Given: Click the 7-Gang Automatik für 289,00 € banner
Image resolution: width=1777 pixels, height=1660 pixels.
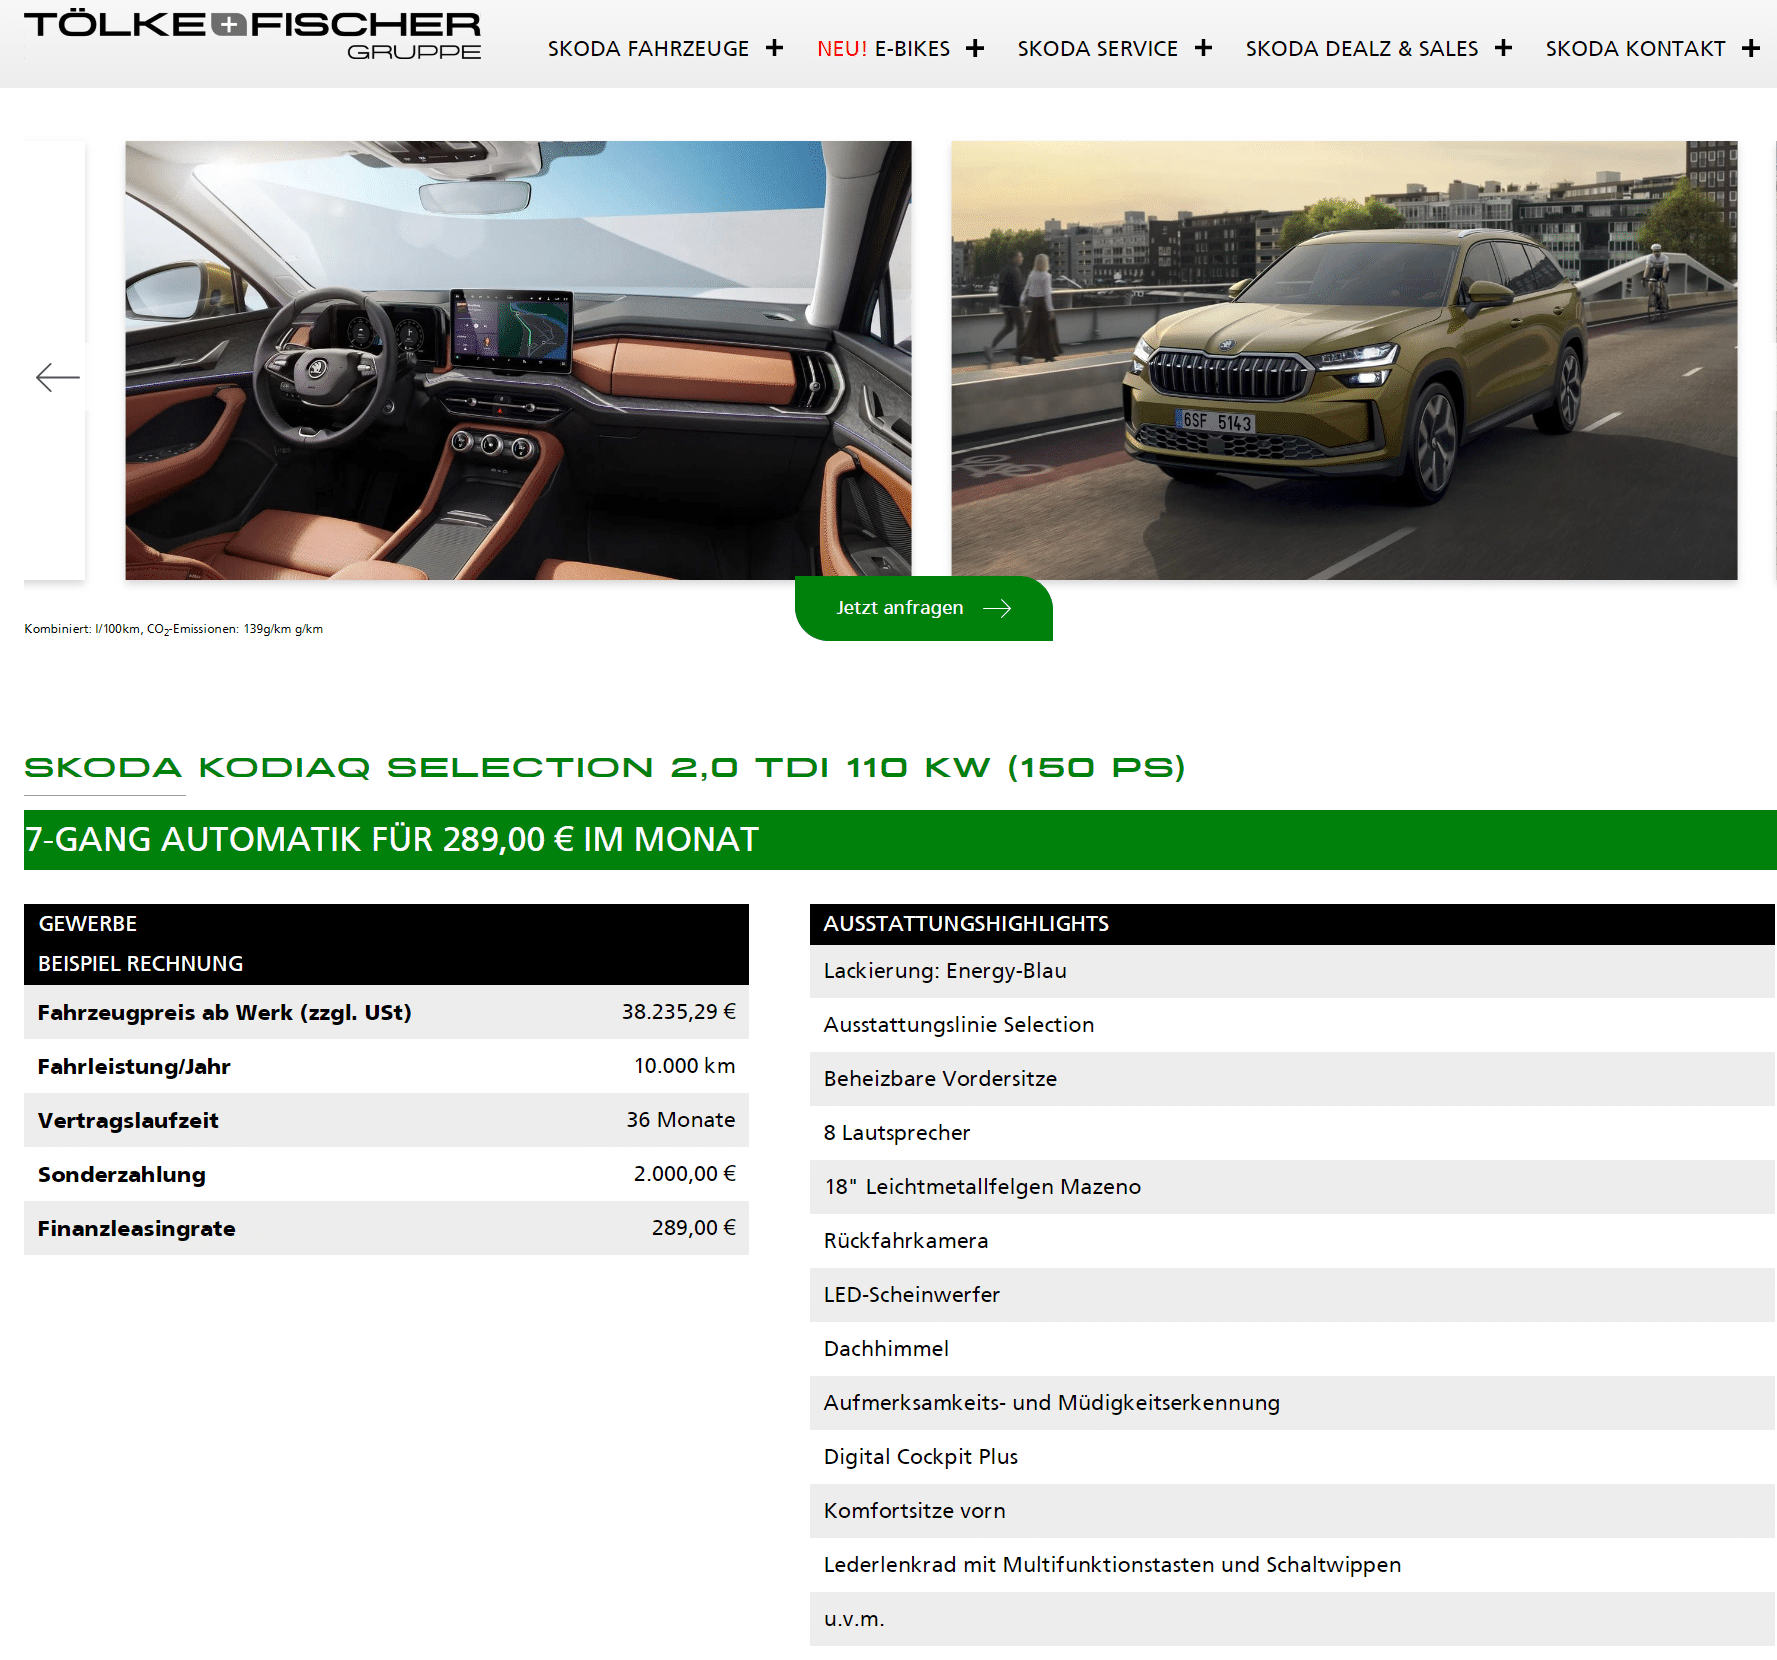Looking at the screenshot, I should tap(900, 840).
